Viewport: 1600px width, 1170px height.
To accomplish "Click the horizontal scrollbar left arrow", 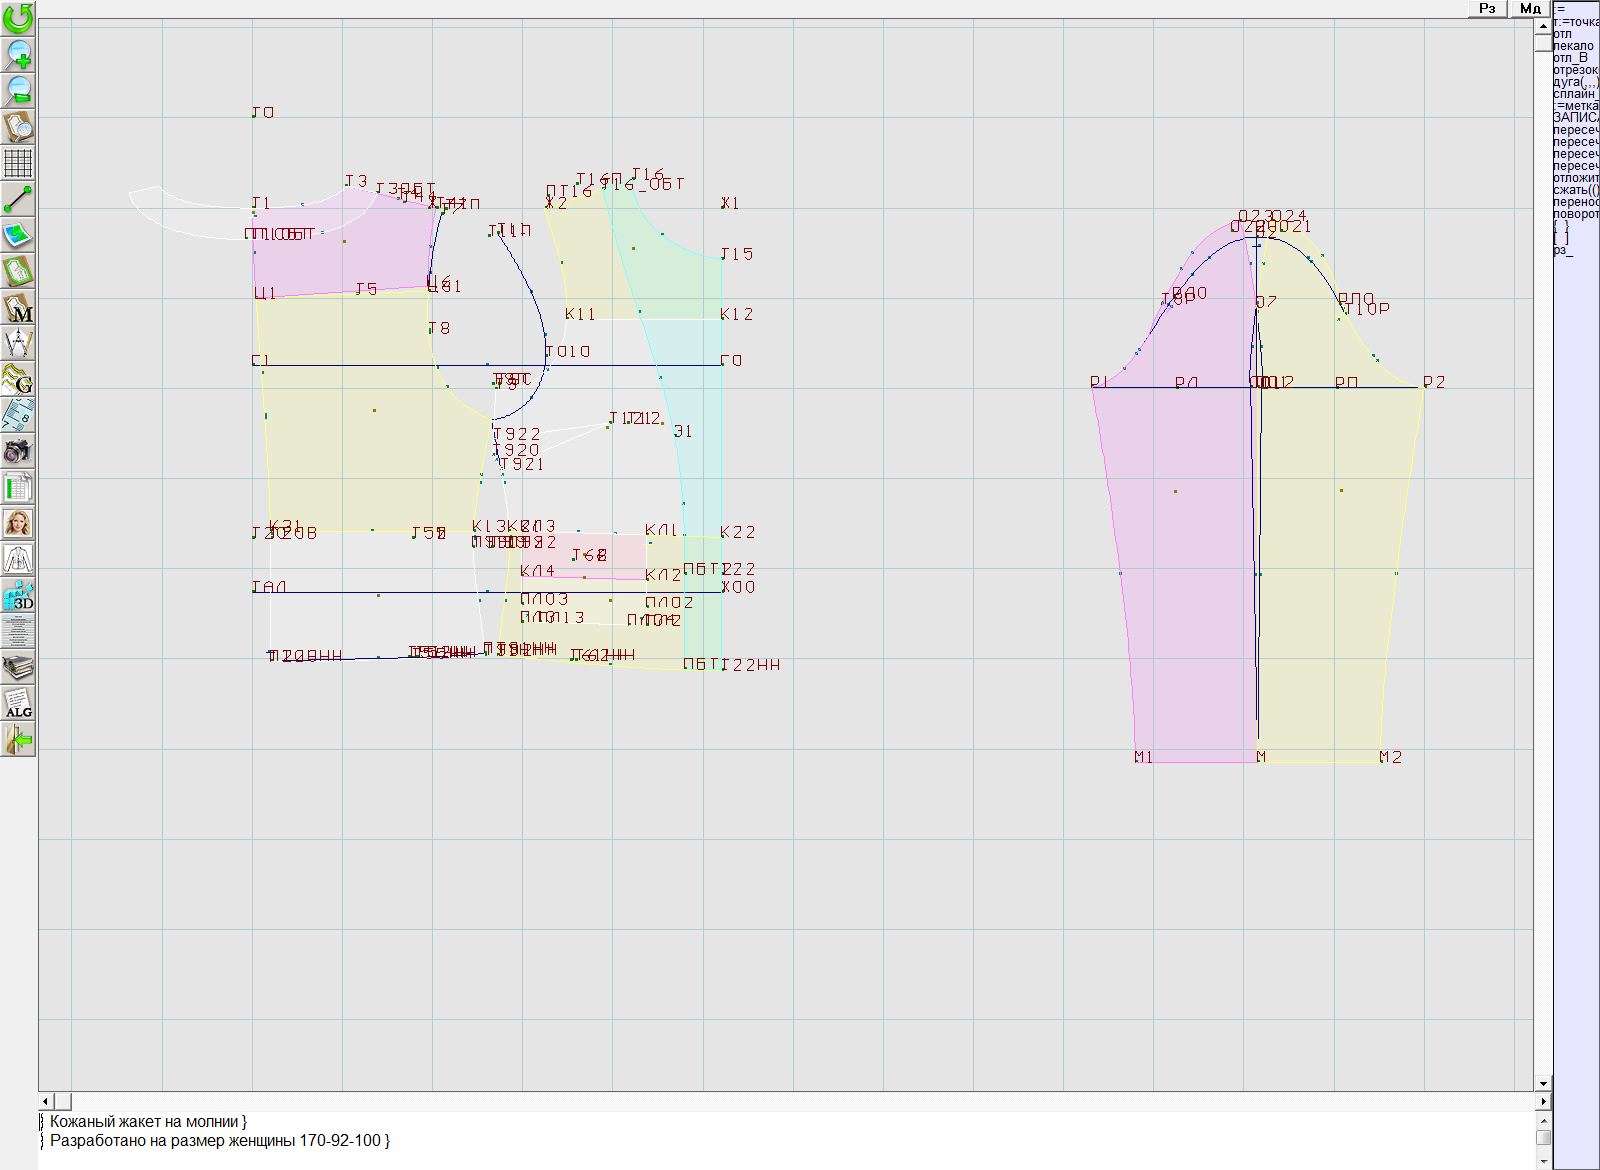I will 46,1101.
